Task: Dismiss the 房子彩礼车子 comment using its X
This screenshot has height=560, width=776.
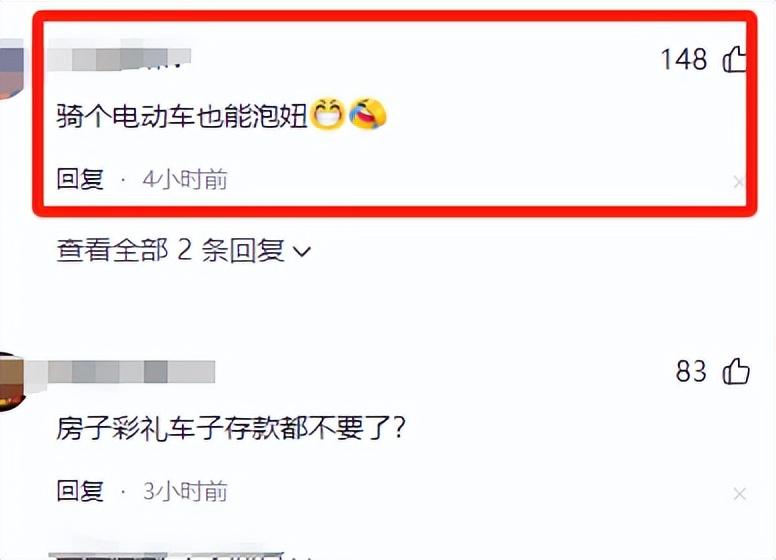Action: tap(739, 494)
